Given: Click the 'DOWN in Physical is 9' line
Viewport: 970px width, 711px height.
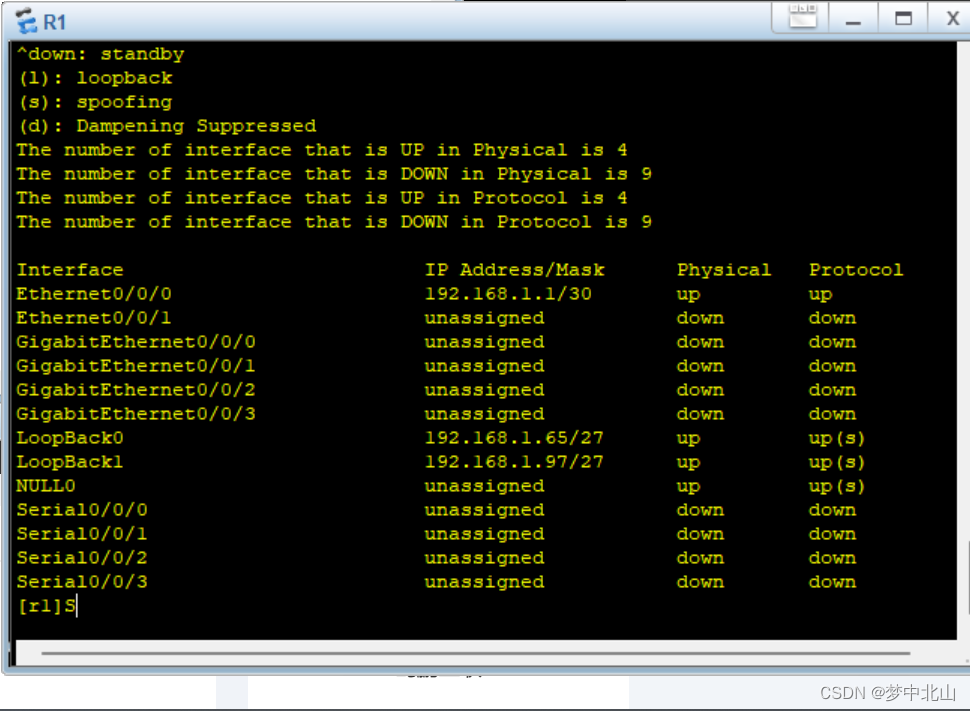Looking at the screenshot, I should (334, 175).
